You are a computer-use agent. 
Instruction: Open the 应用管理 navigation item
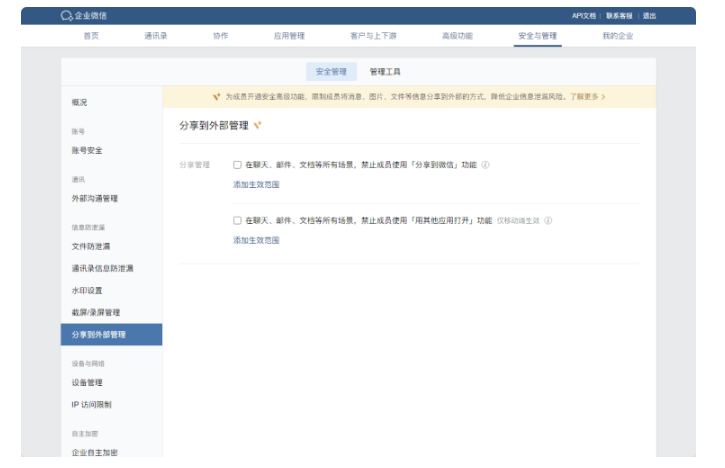click(x=289, y=36)
